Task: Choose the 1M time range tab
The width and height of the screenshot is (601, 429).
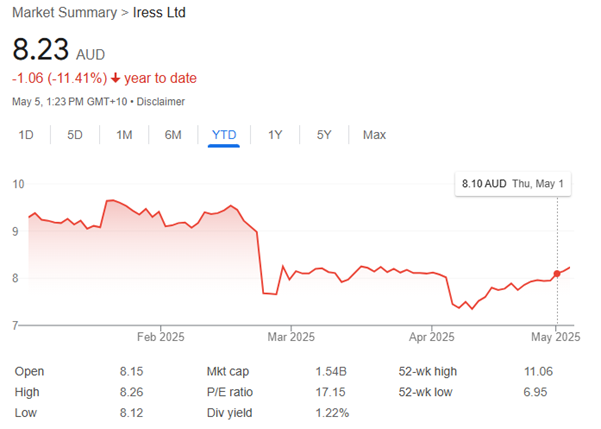Action: tap(124, 135)
